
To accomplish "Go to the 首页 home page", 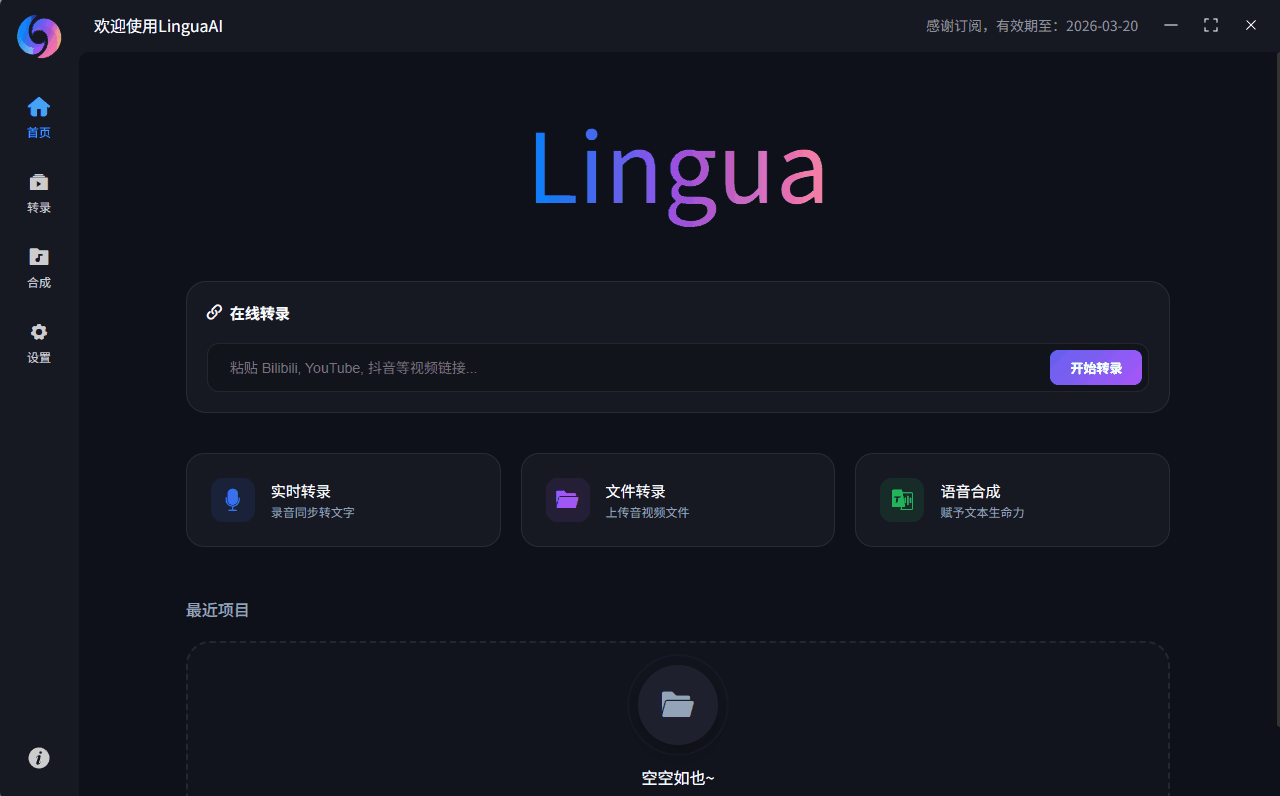I will [39, 117].
